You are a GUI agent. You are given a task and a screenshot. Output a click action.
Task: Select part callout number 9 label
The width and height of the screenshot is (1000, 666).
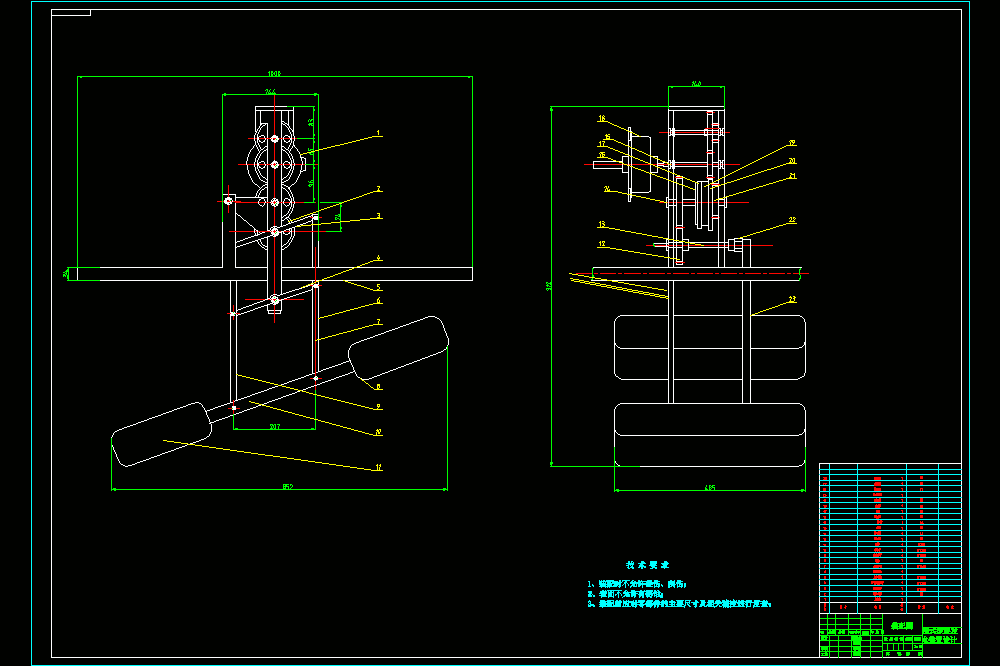click(378, 406)
